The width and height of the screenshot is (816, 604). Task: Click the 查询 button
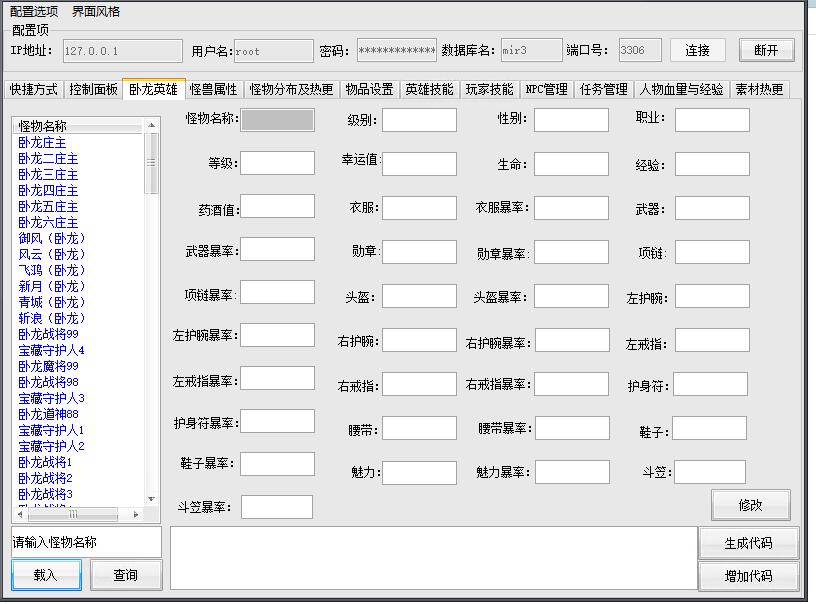click(126, 575)
